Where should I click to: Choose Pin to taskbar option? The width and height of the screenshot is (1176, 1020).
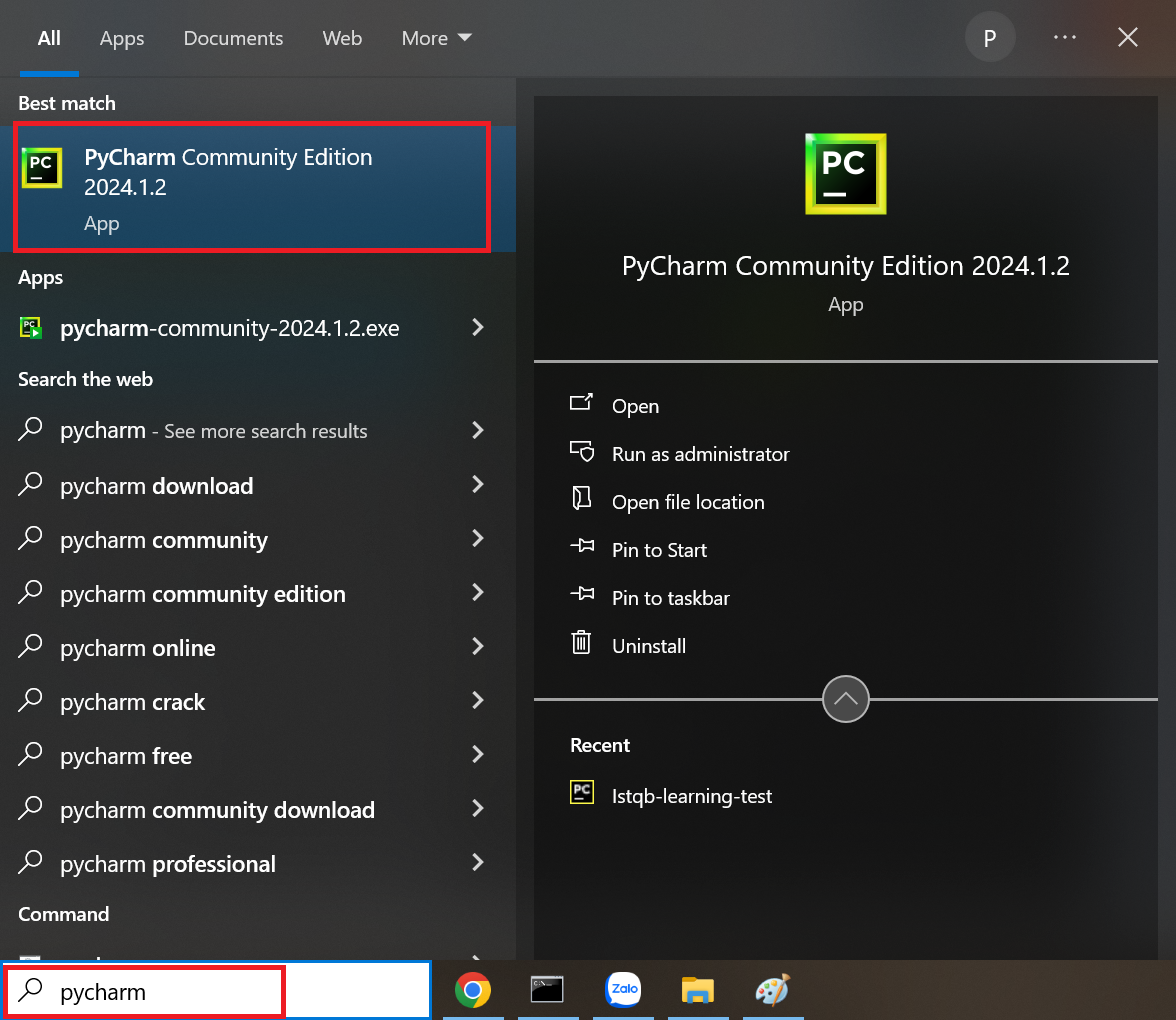click(x=670, y=598)
